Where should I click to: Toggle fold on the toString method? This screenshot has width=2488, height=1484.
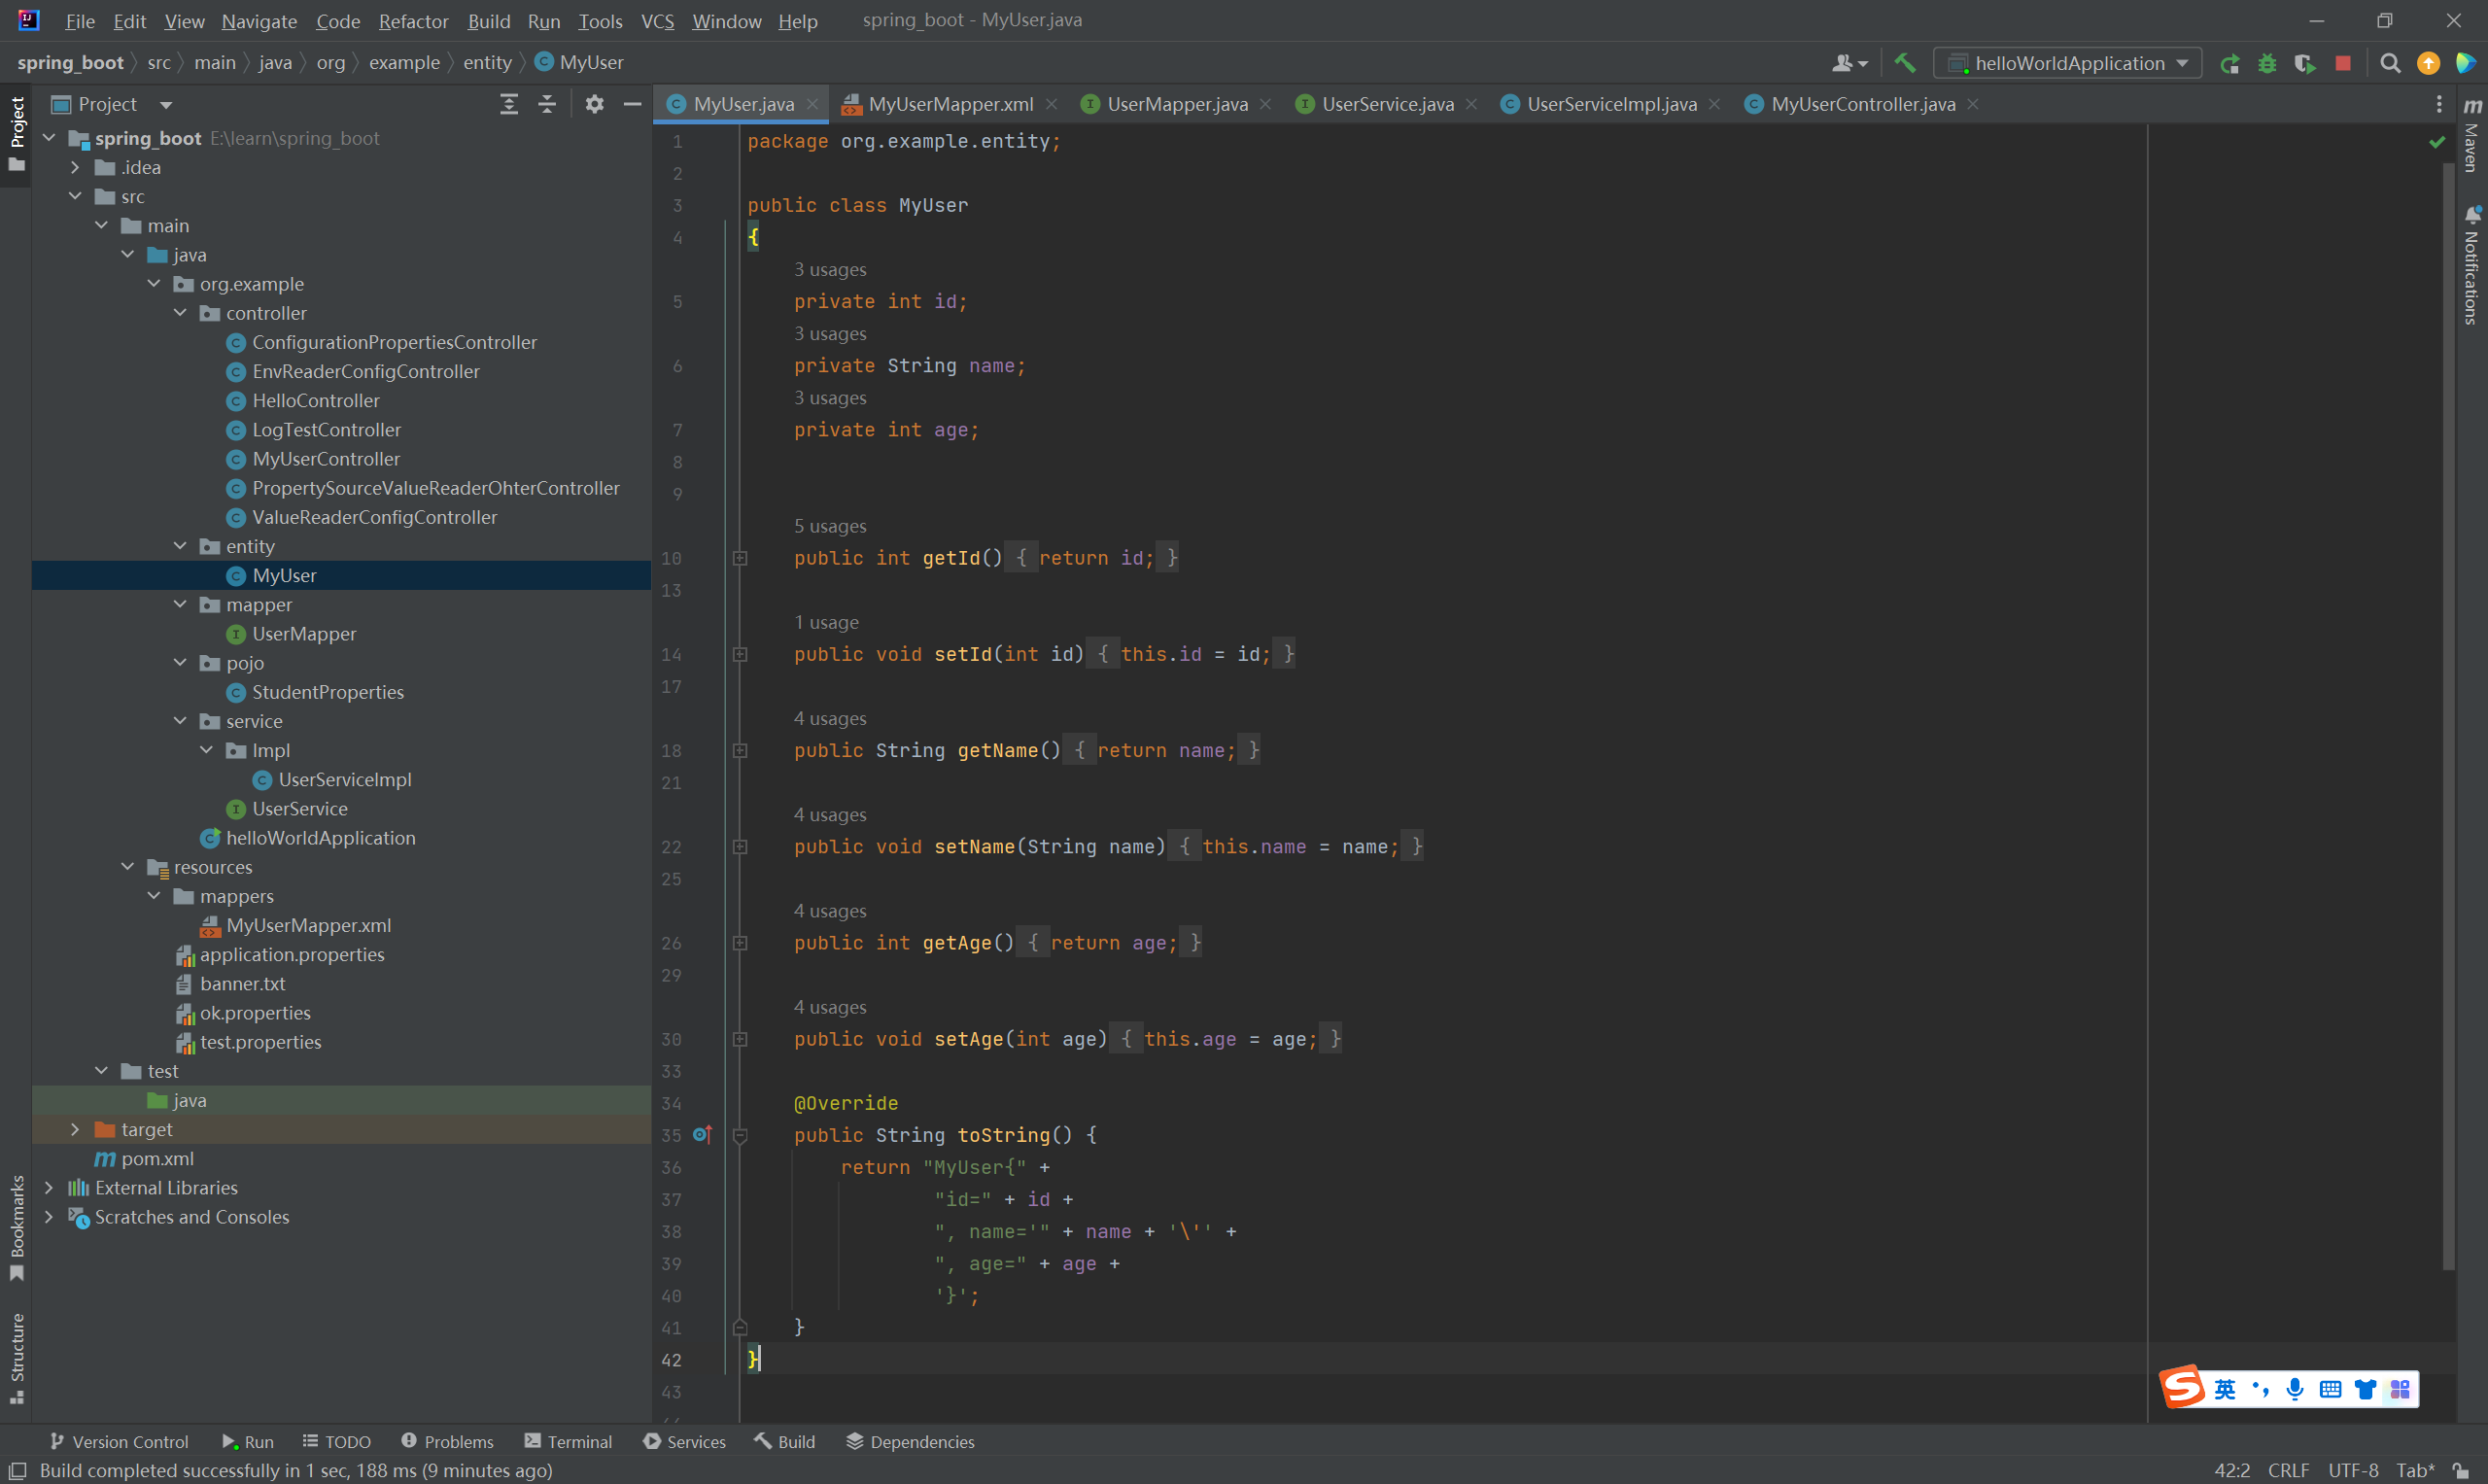click(740, 1135)
